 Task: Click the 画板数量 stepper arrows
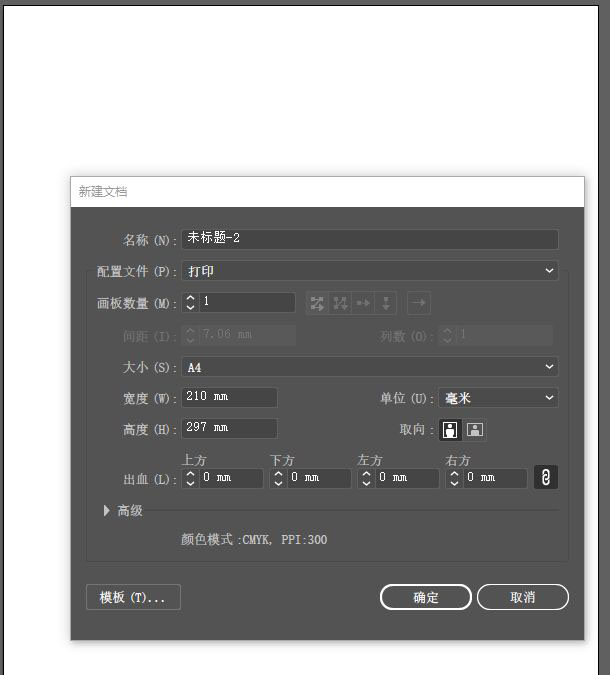[190, 302]
